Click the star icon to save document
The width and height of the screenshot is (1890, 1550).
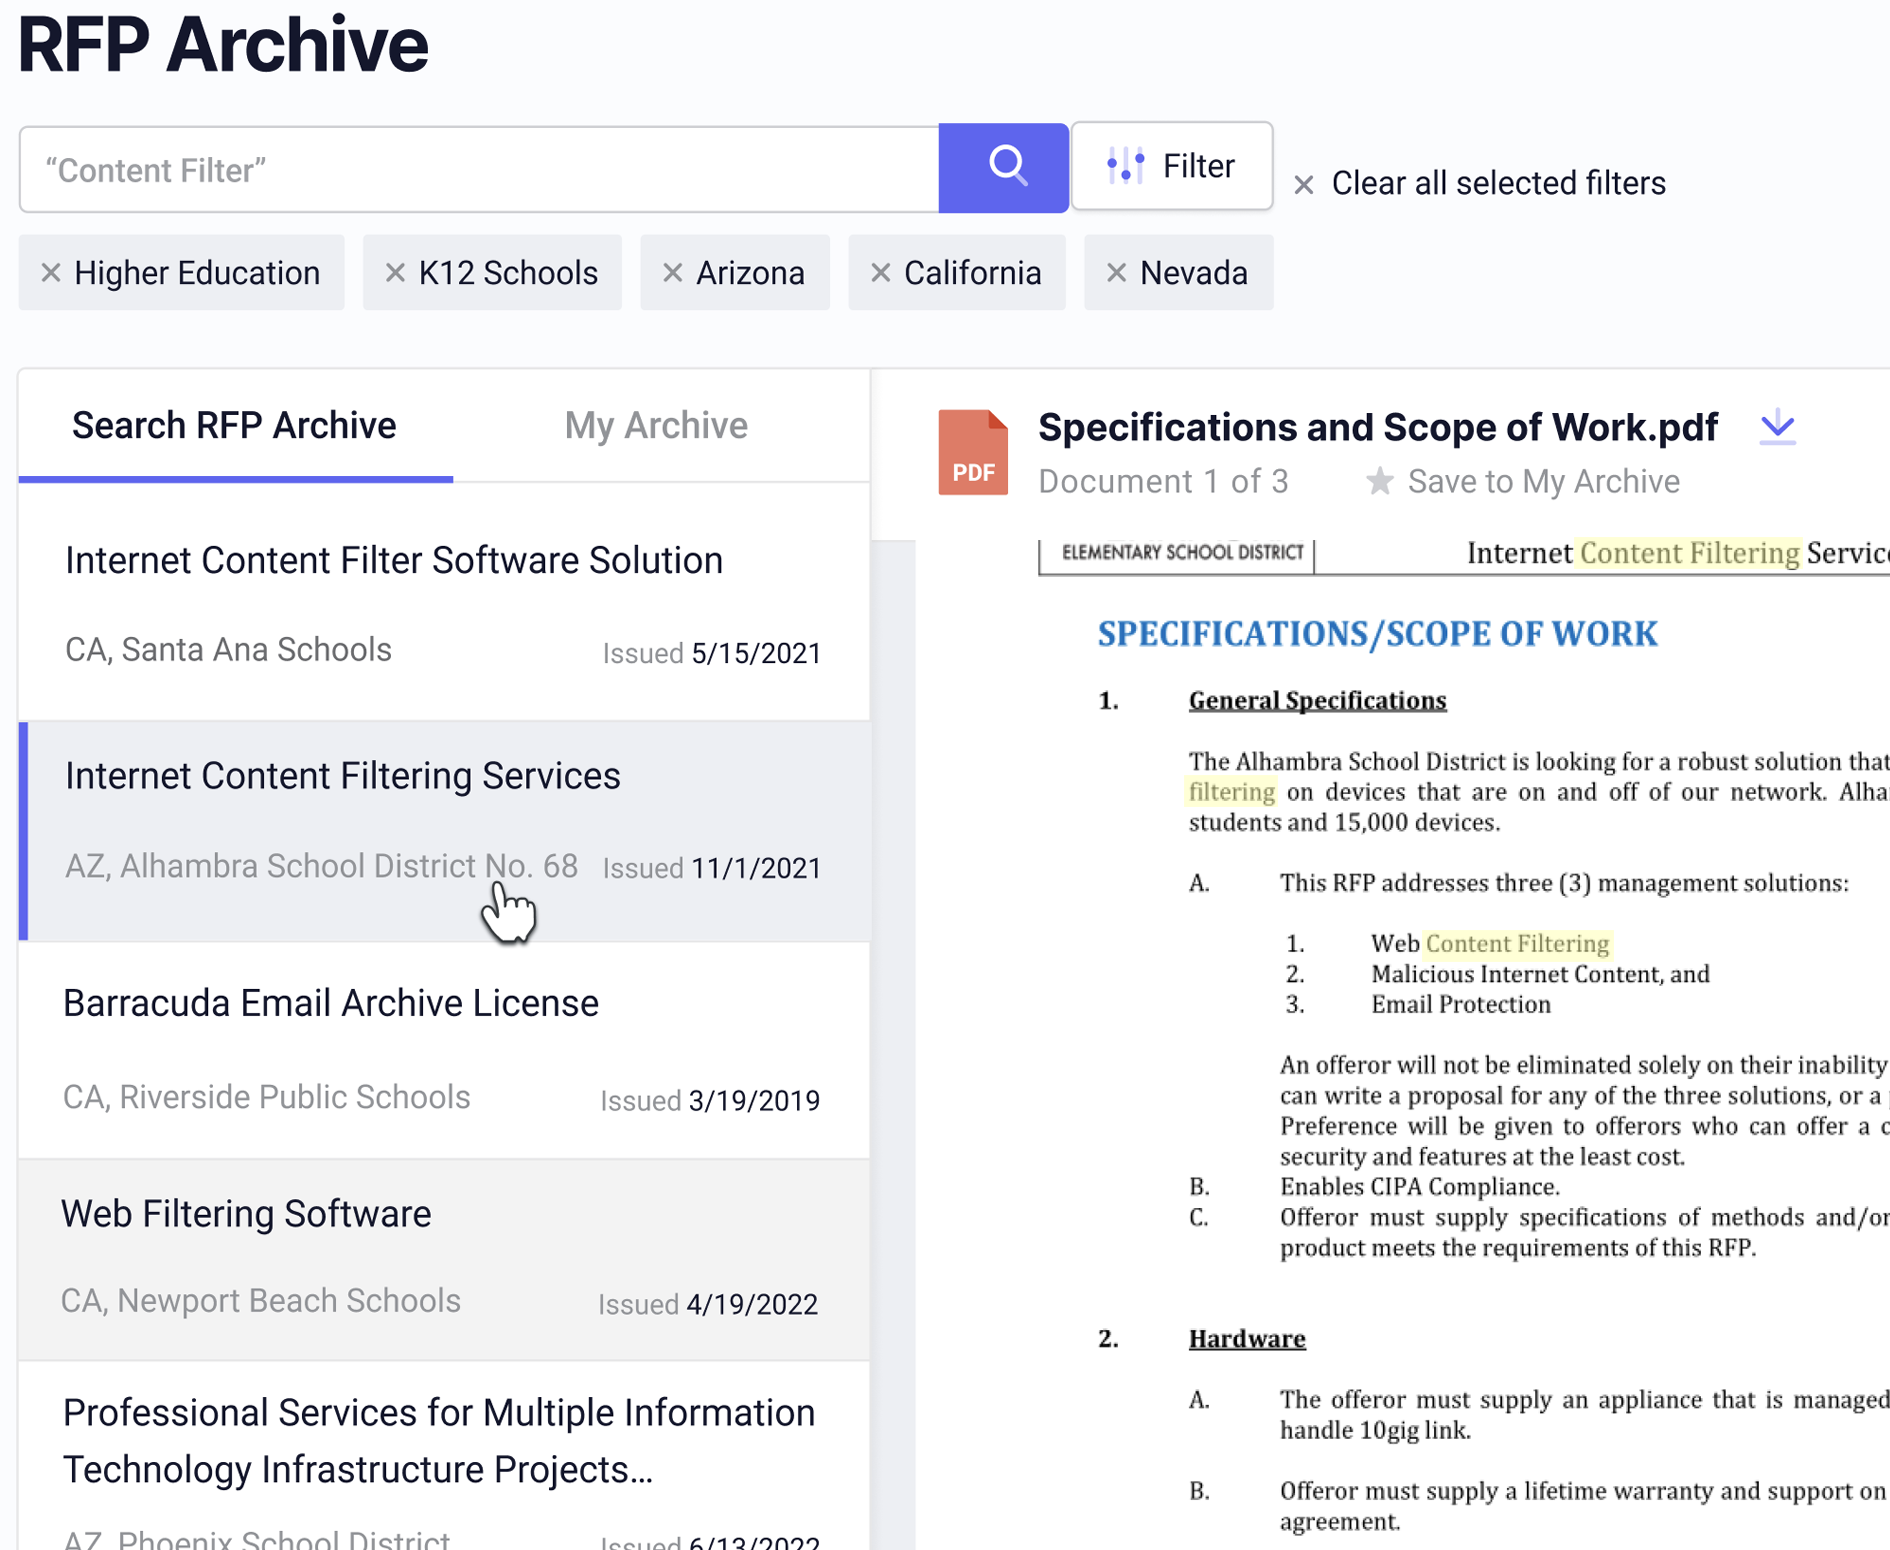point(1380,481)
